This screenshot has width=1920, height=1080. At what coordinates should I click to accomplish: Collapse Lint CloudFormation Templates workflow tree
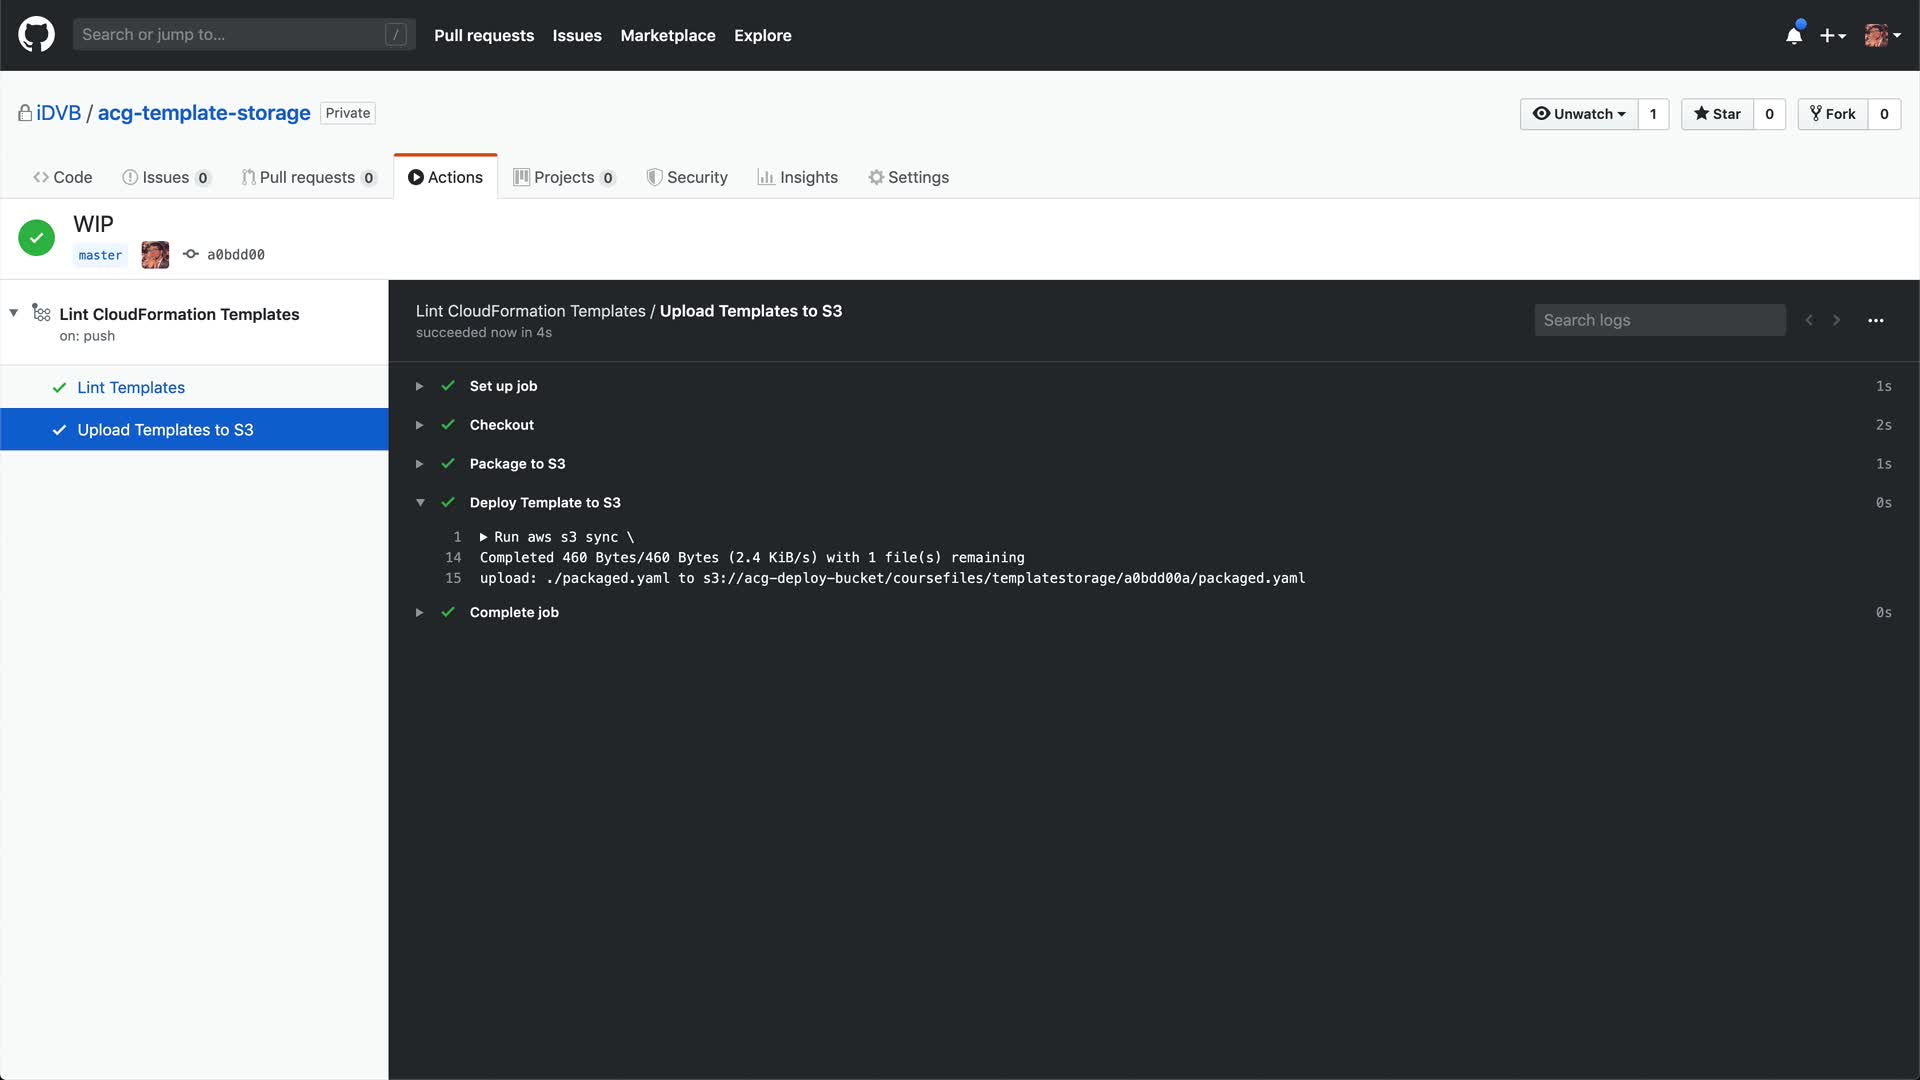pyautogui.click(x=14, y=313)
